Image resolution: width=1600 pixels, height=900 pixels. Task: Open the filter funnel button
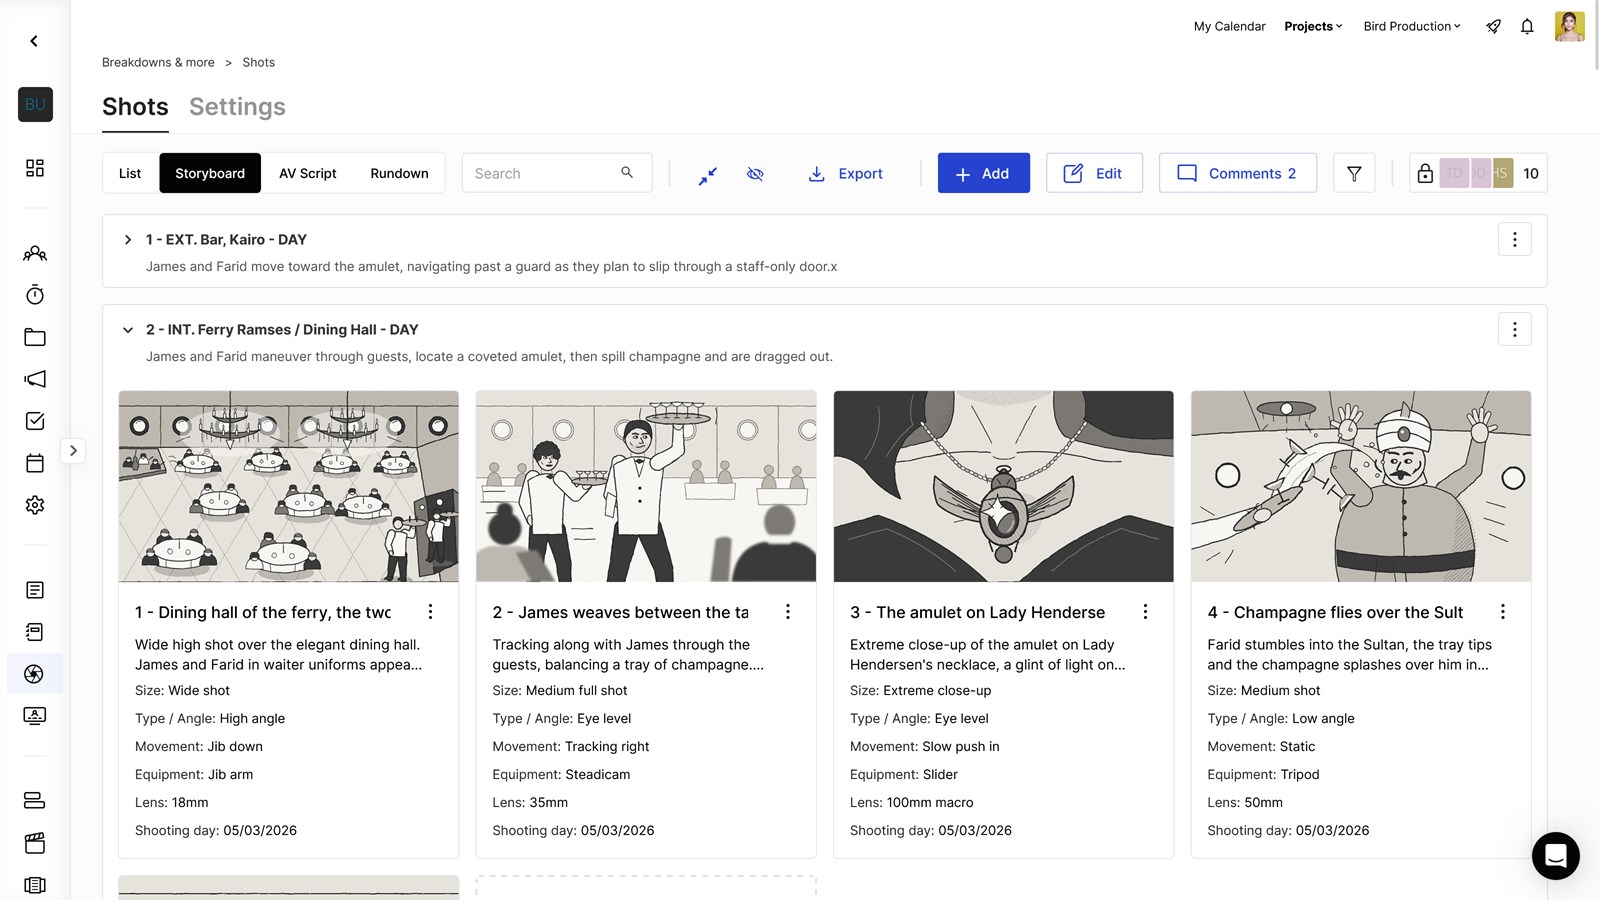click(x=1354, y=173)
